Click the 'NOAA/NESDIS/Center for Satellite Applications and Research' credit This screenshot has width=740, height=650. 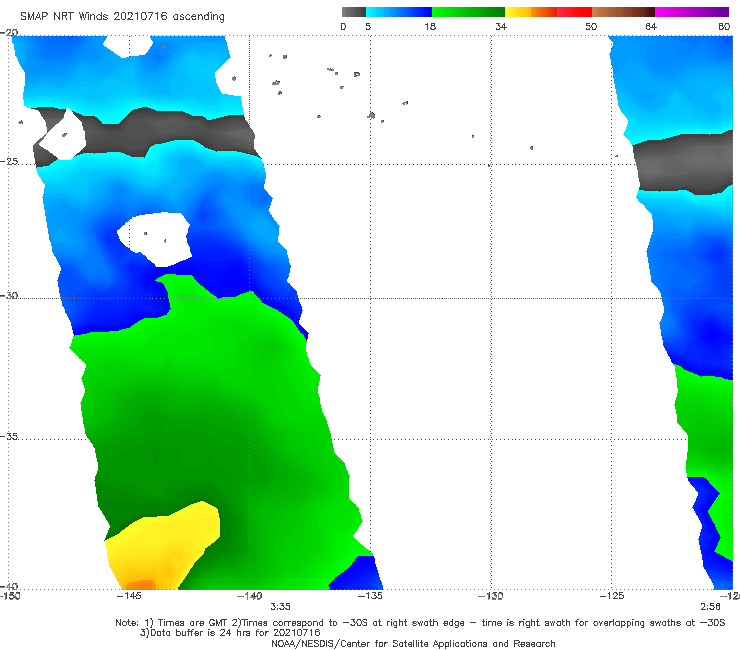pos(413,644)
